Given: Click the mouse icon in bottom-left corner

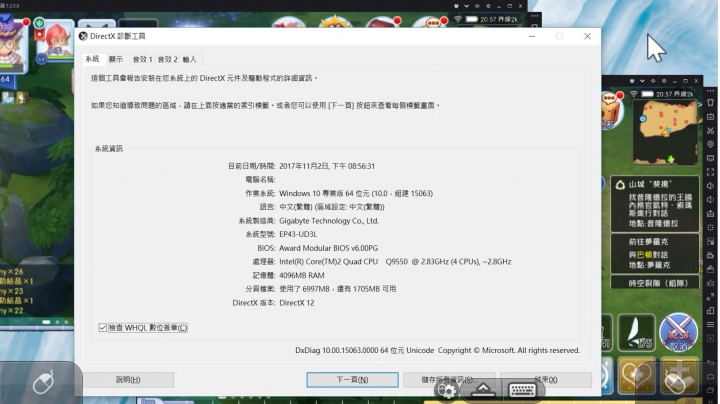Looking at the screenshot, I should pos(43,382).
